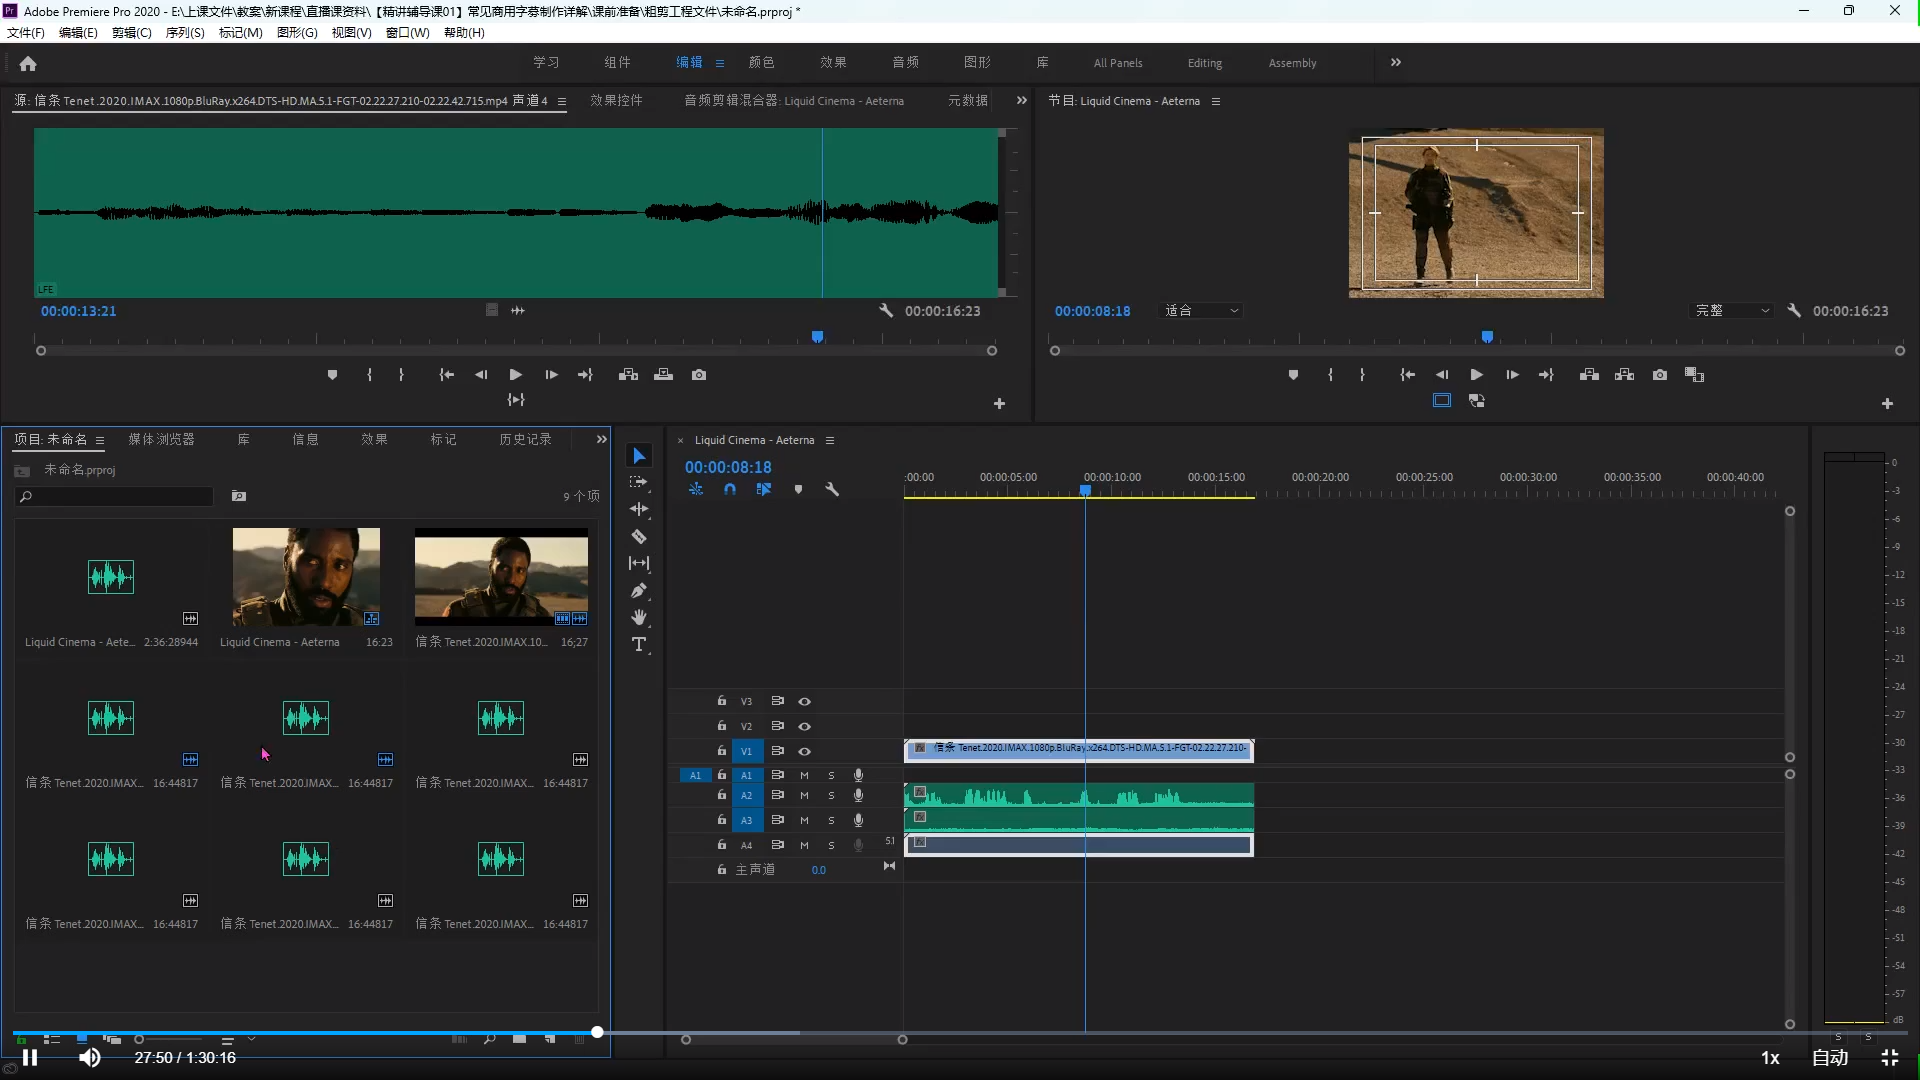Open the 序列(S) menu
This screenshot has width=1920, height=1080.
point(185,33)
